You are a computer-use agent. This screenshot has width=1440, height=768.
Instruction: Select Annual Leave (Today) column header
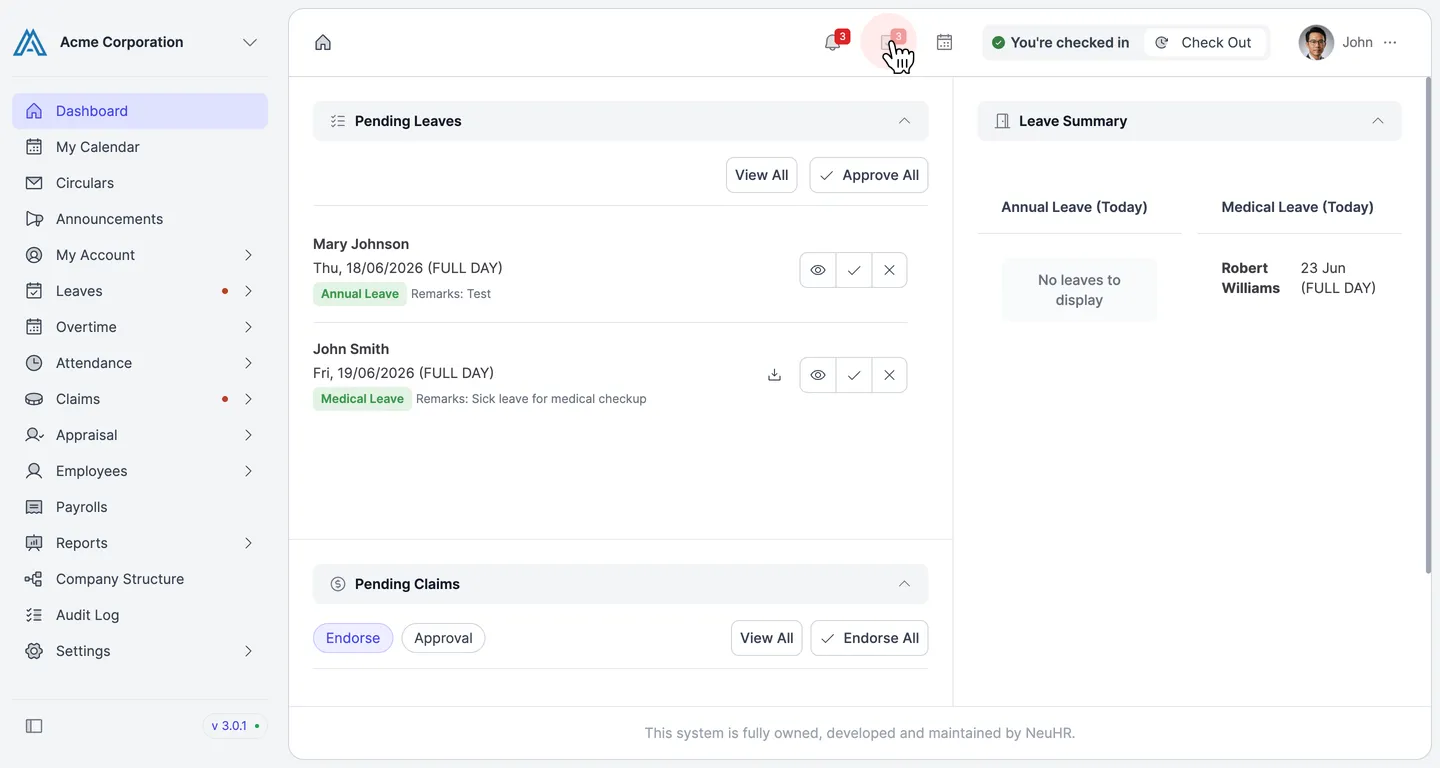1074,207
